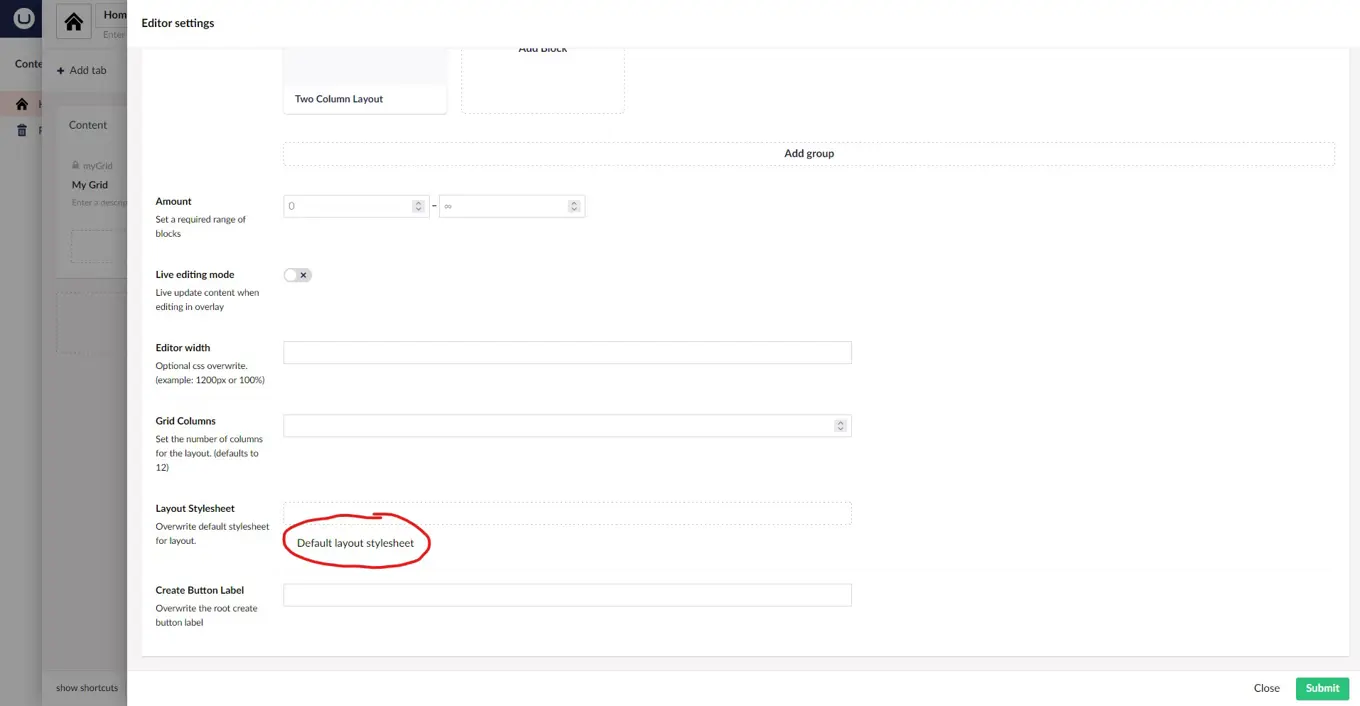
Task: Open the Recycle Bin trash icon
Action: click(x=22, y=130)
